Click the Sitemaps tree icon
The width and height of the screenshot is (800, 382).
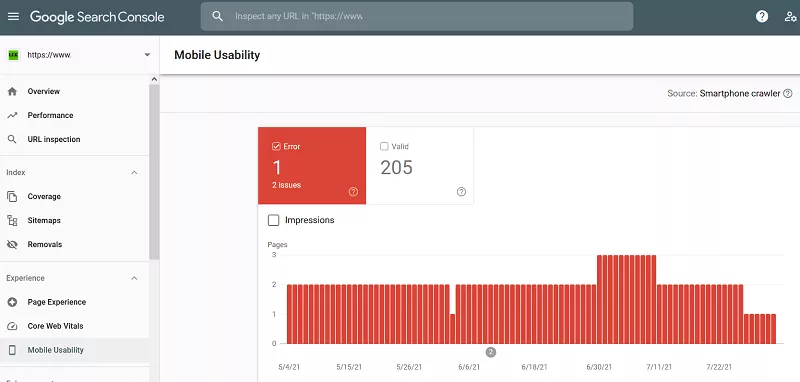tap(12, 220)
